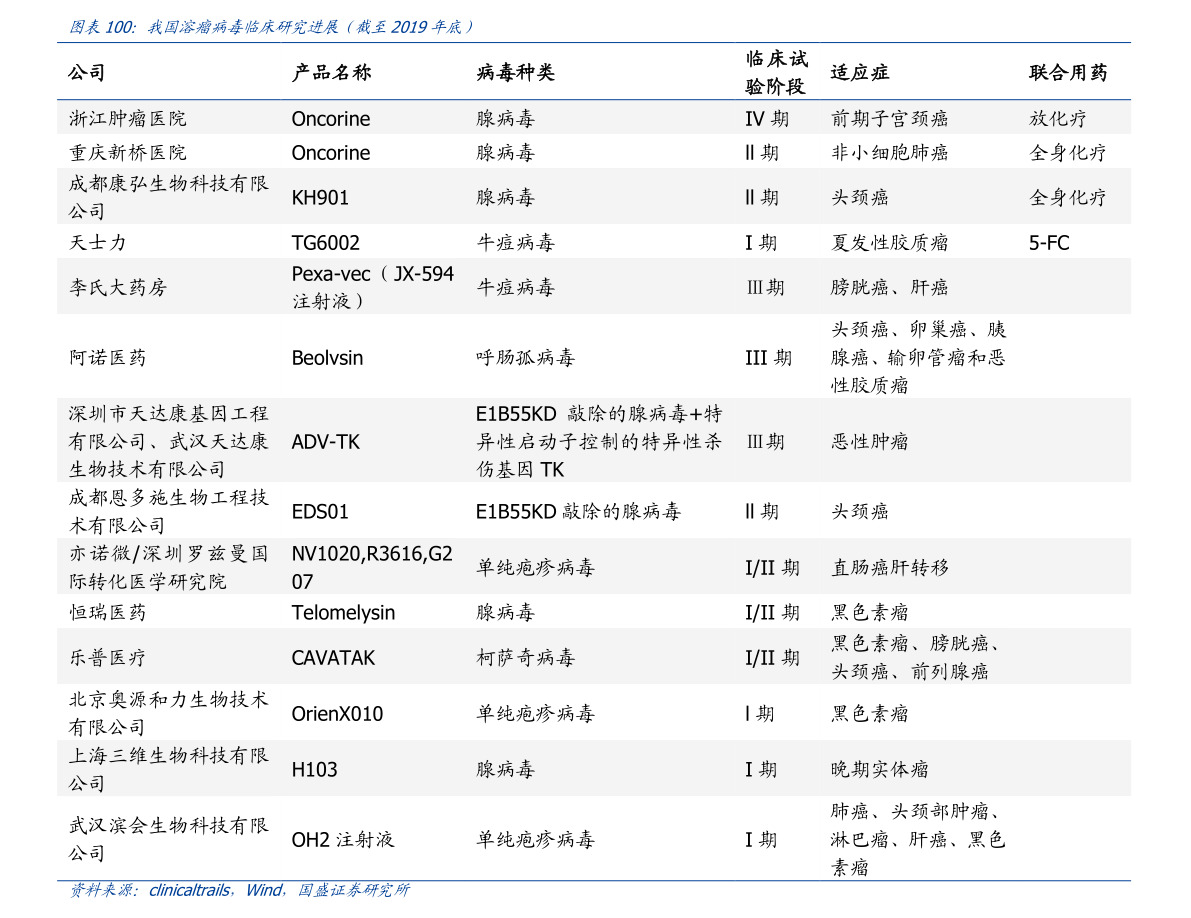Select the column header '公司'

[87, 73]
